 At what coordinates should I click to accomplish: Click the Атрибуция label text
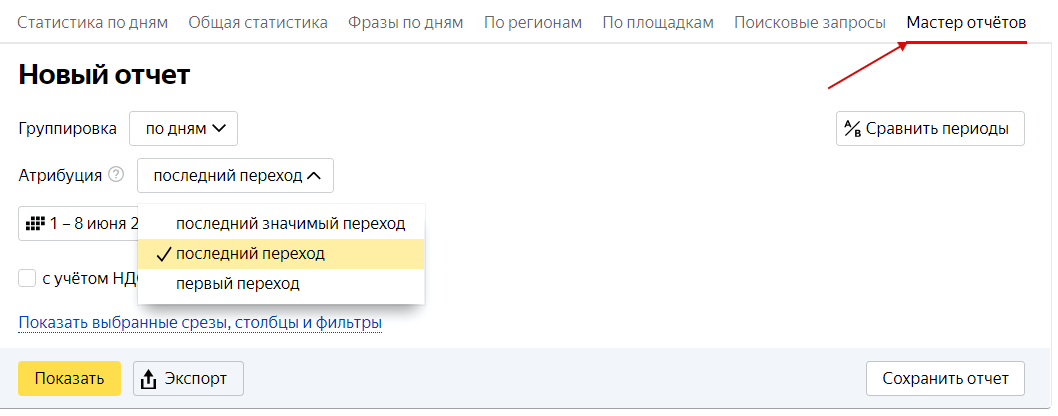tap(60, 176)
